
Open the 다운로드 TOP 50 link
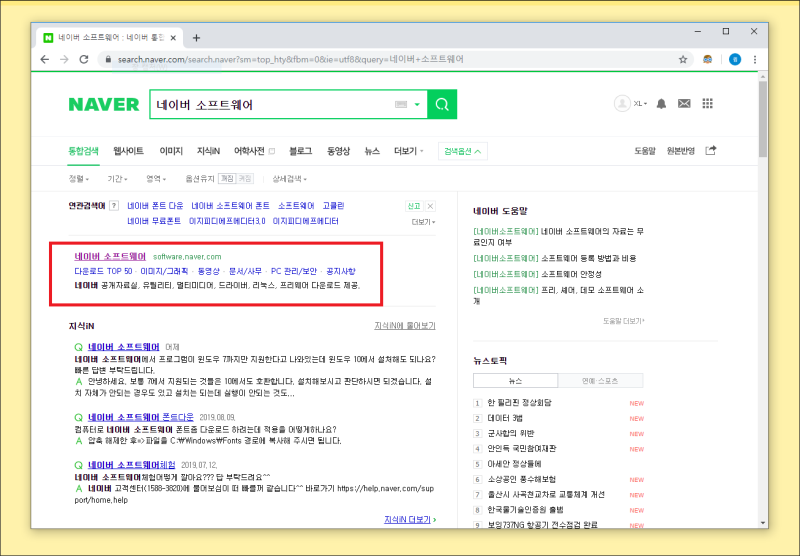pyautogui.click(x=103, y=271)
